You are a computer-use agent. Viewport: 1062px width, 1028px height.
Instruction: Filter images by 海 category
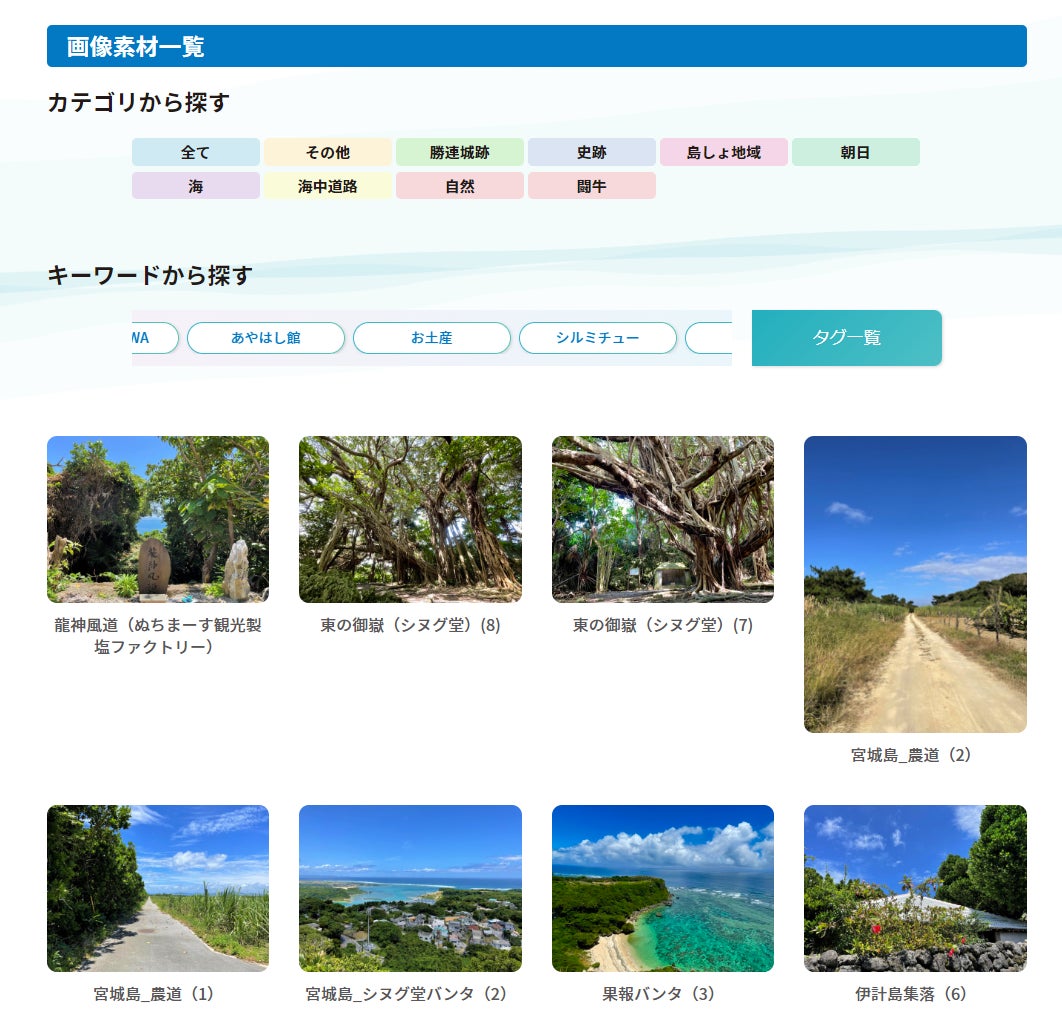(x=195, y=185)
